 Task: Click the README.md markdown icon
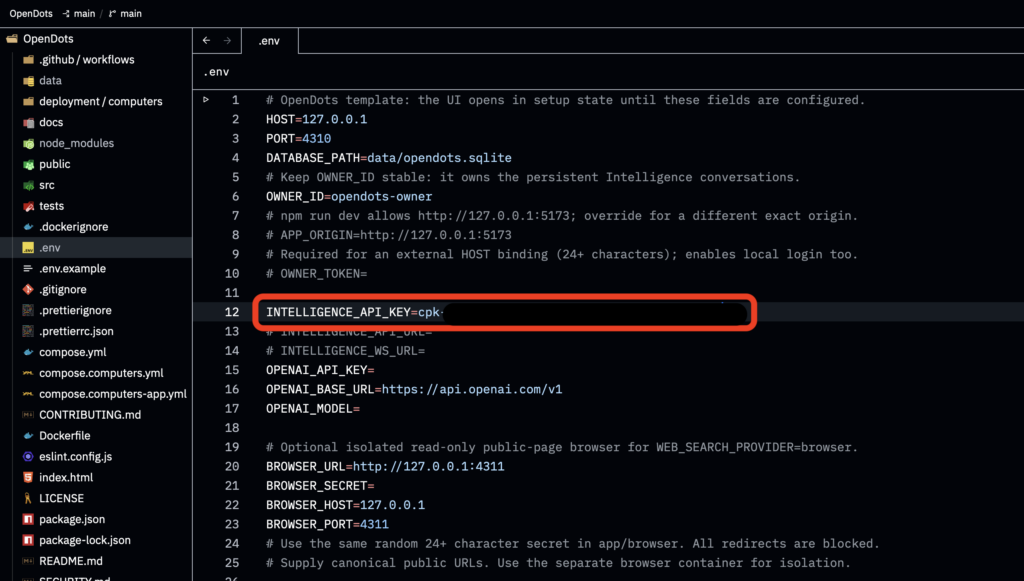coord(28,561)
